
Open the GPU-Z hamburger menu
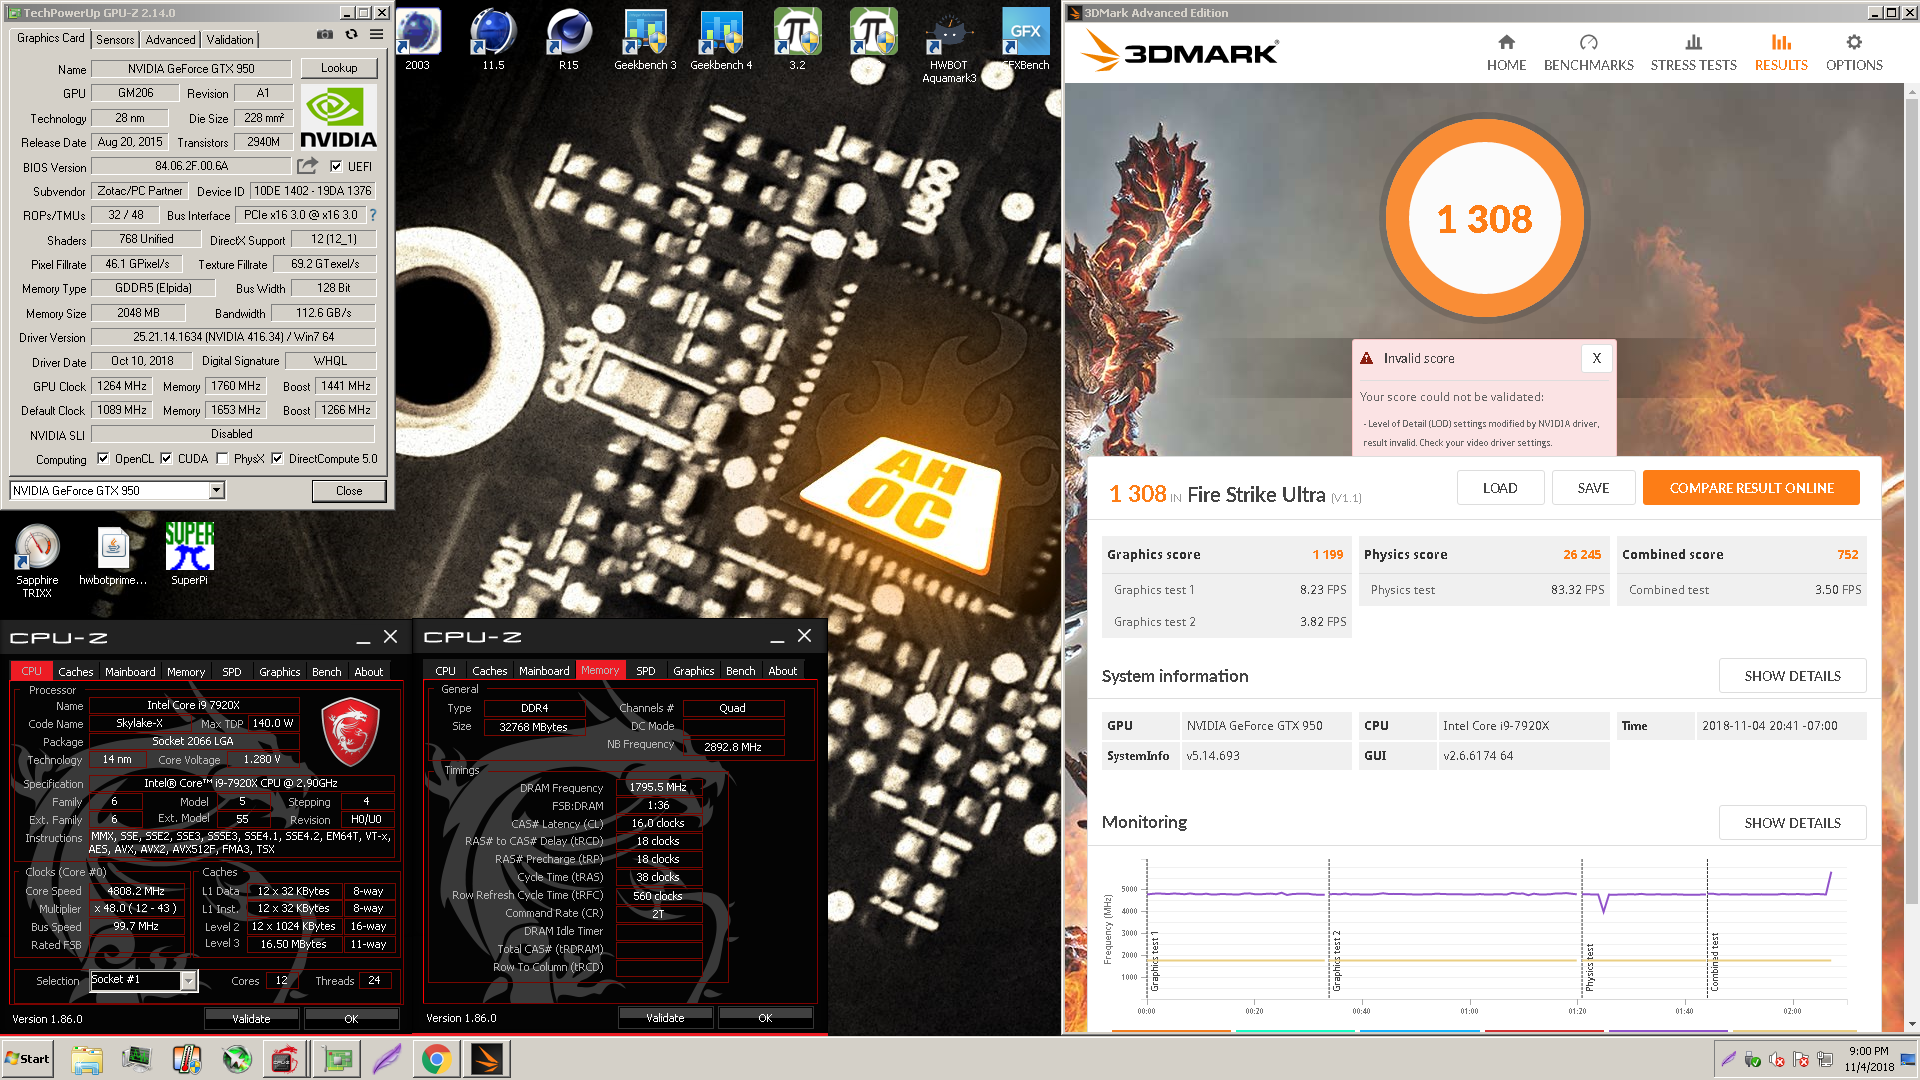pos(376,34)
